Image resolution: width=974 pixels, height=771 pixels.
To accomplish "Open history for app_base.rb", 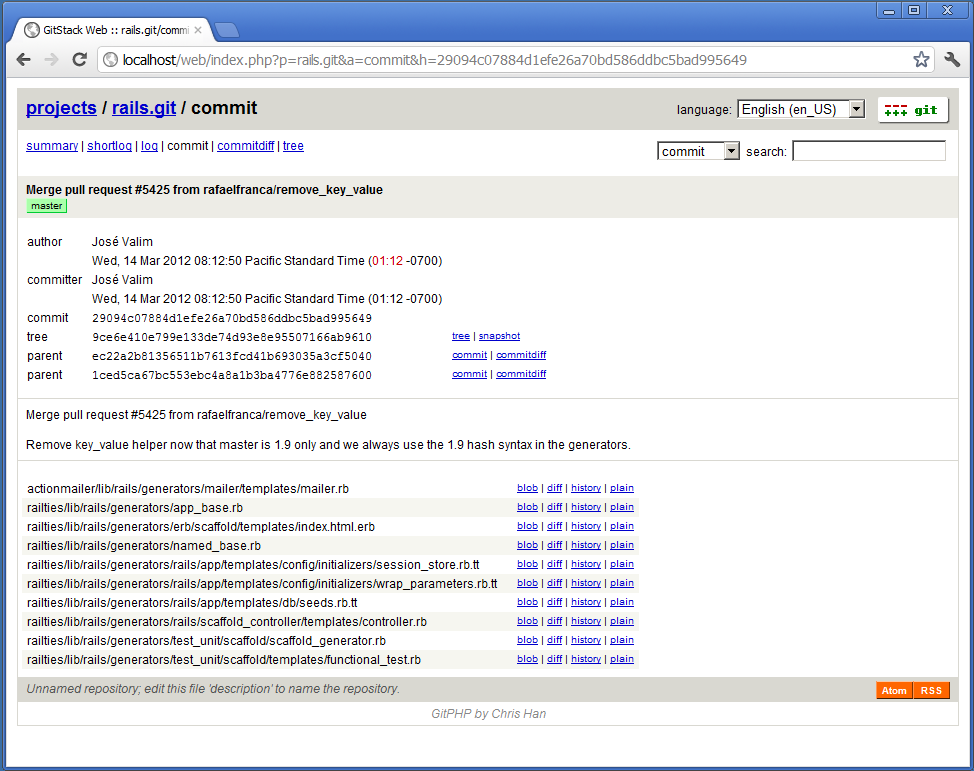I will (586, 506).
